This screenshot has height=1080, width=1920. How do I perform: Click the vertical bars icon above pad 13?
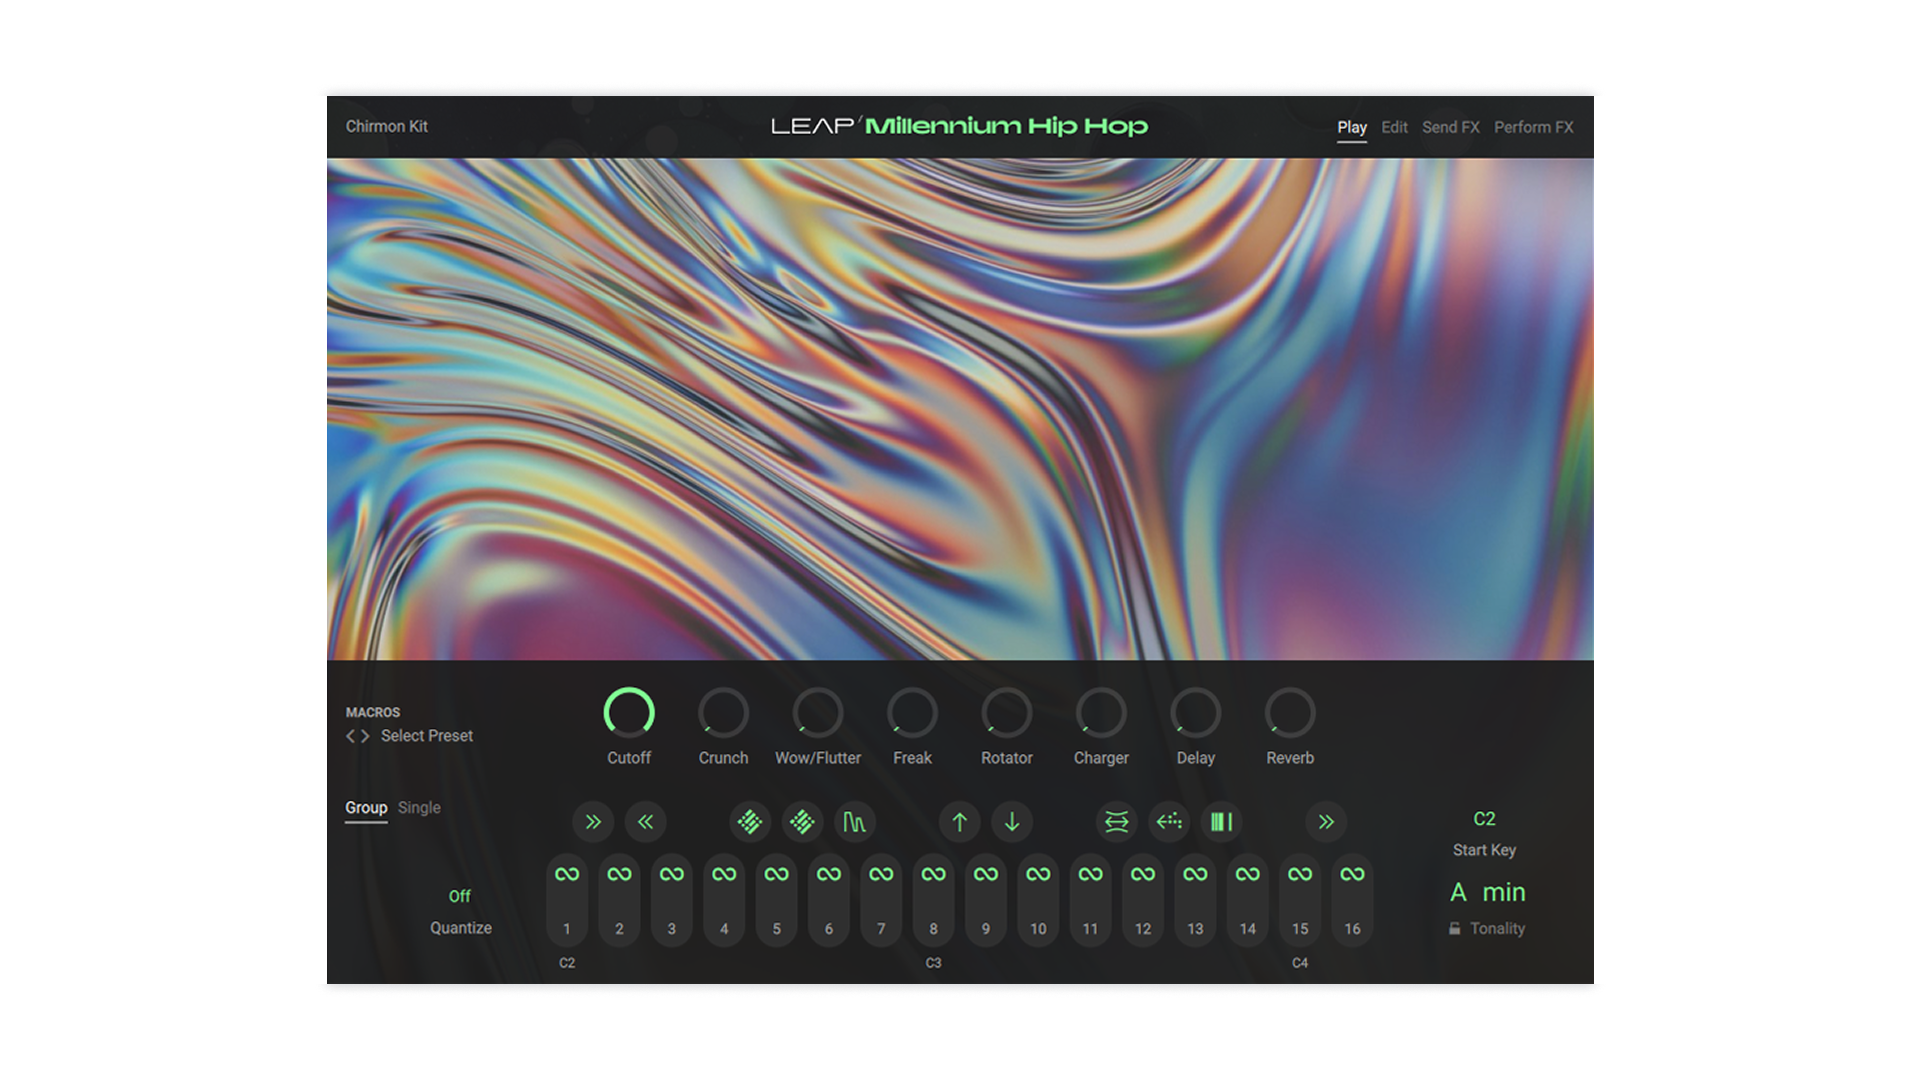point(1221,822)
